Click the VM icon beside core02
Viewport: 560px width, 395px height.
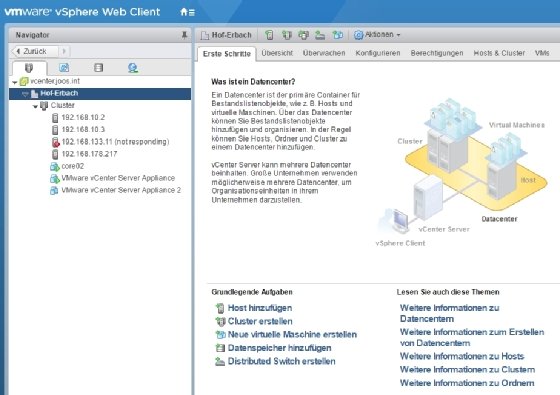[55, 166]
